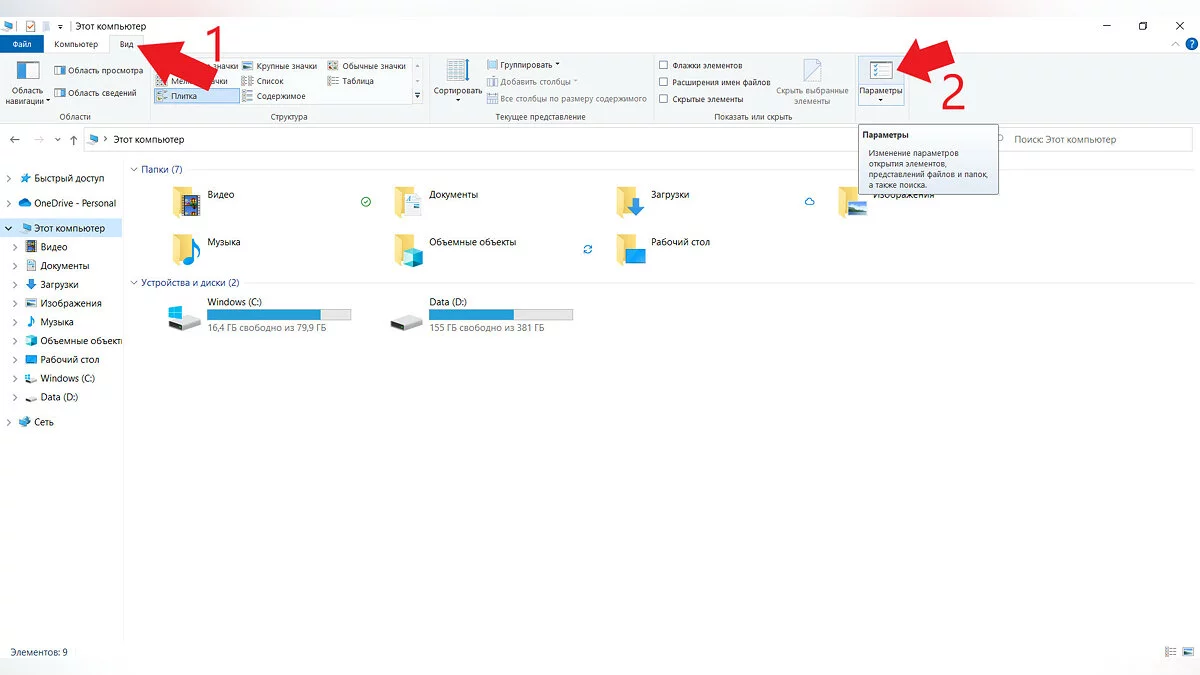
Task: Choose the Содержимое content layout
Action: pyautogui.click(x=274, y=96)
